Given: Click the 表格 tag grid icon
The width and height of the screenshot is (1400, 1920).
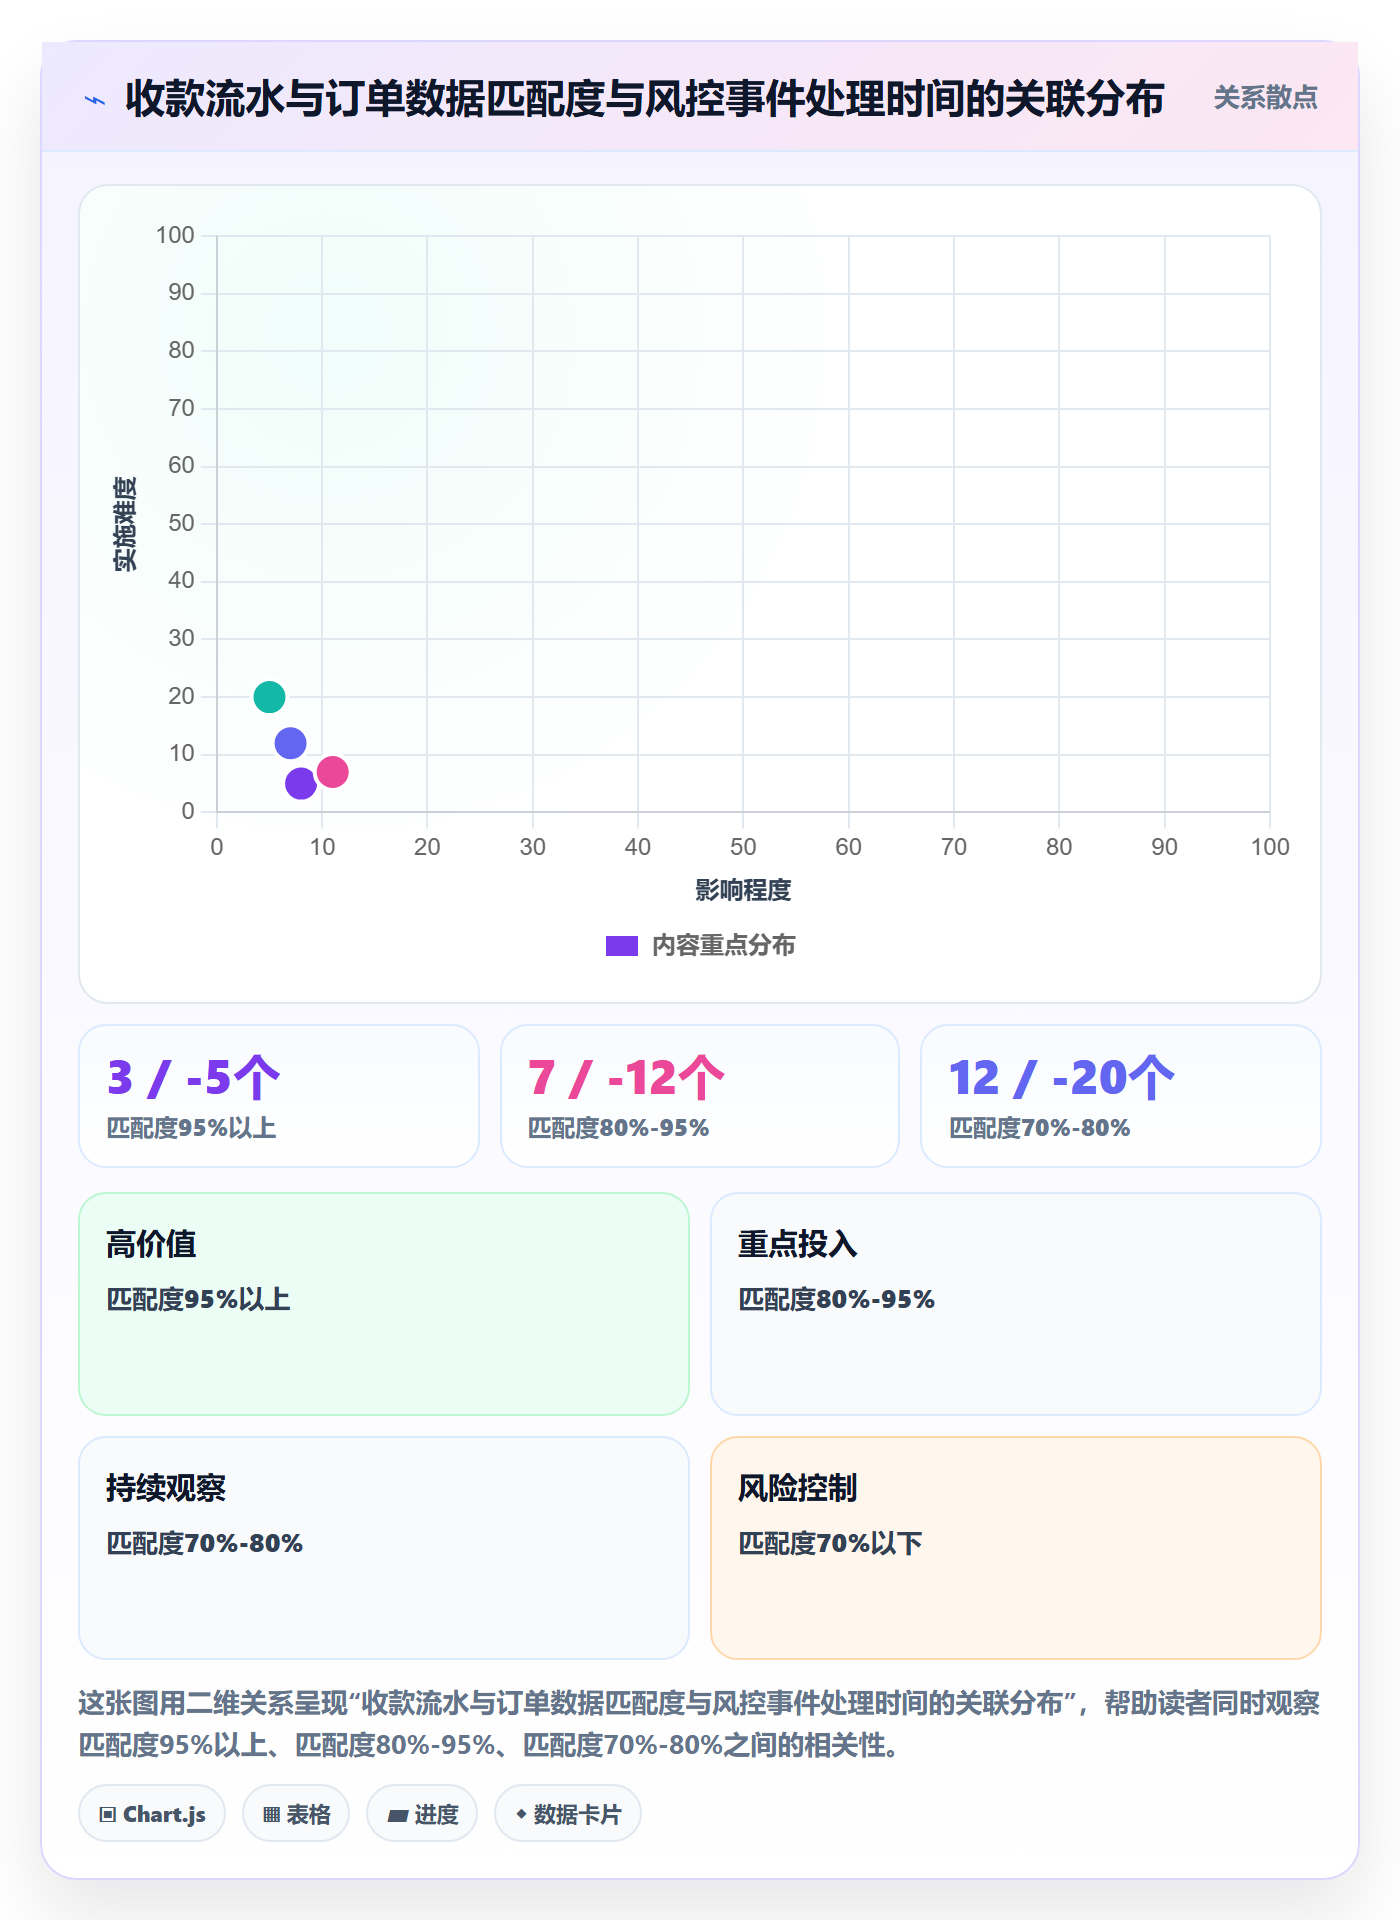Looking at the screenshot, I should coord(271,1815).
